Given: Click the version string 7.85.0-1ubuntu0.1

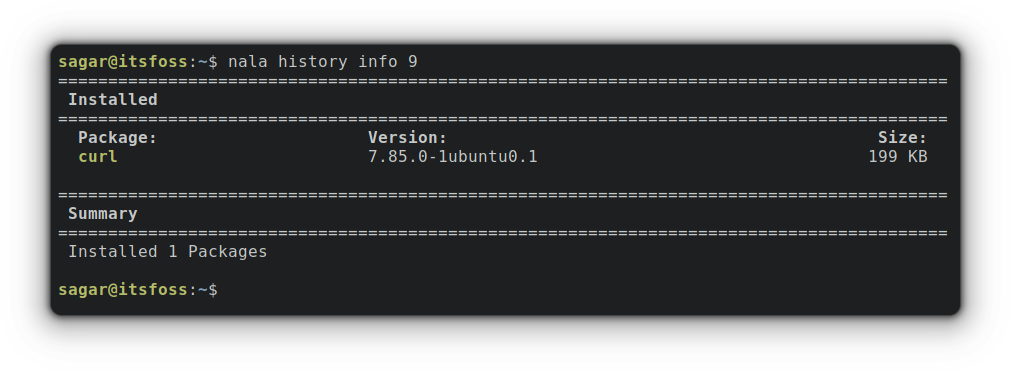Looking at the screenshot, I should [452, 157].
